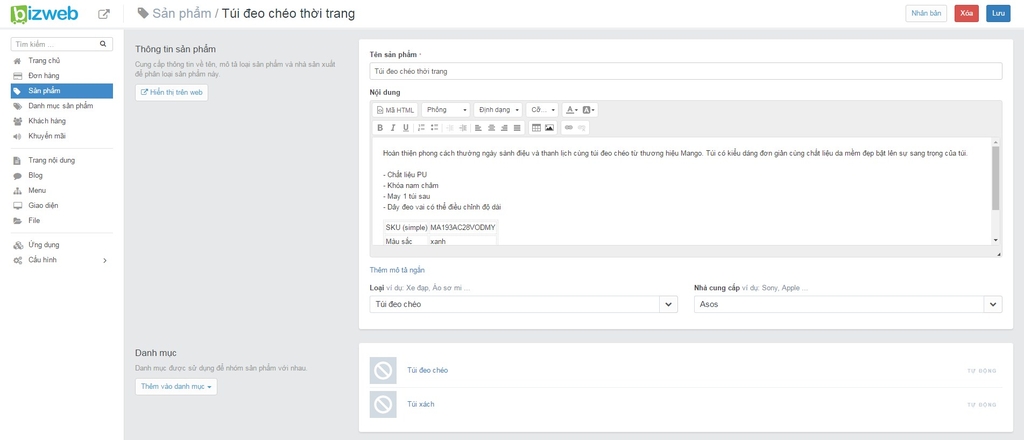Click the Thêm mô tả ngắn link
The image size is (1024, 440).
[x=398, y=270]
